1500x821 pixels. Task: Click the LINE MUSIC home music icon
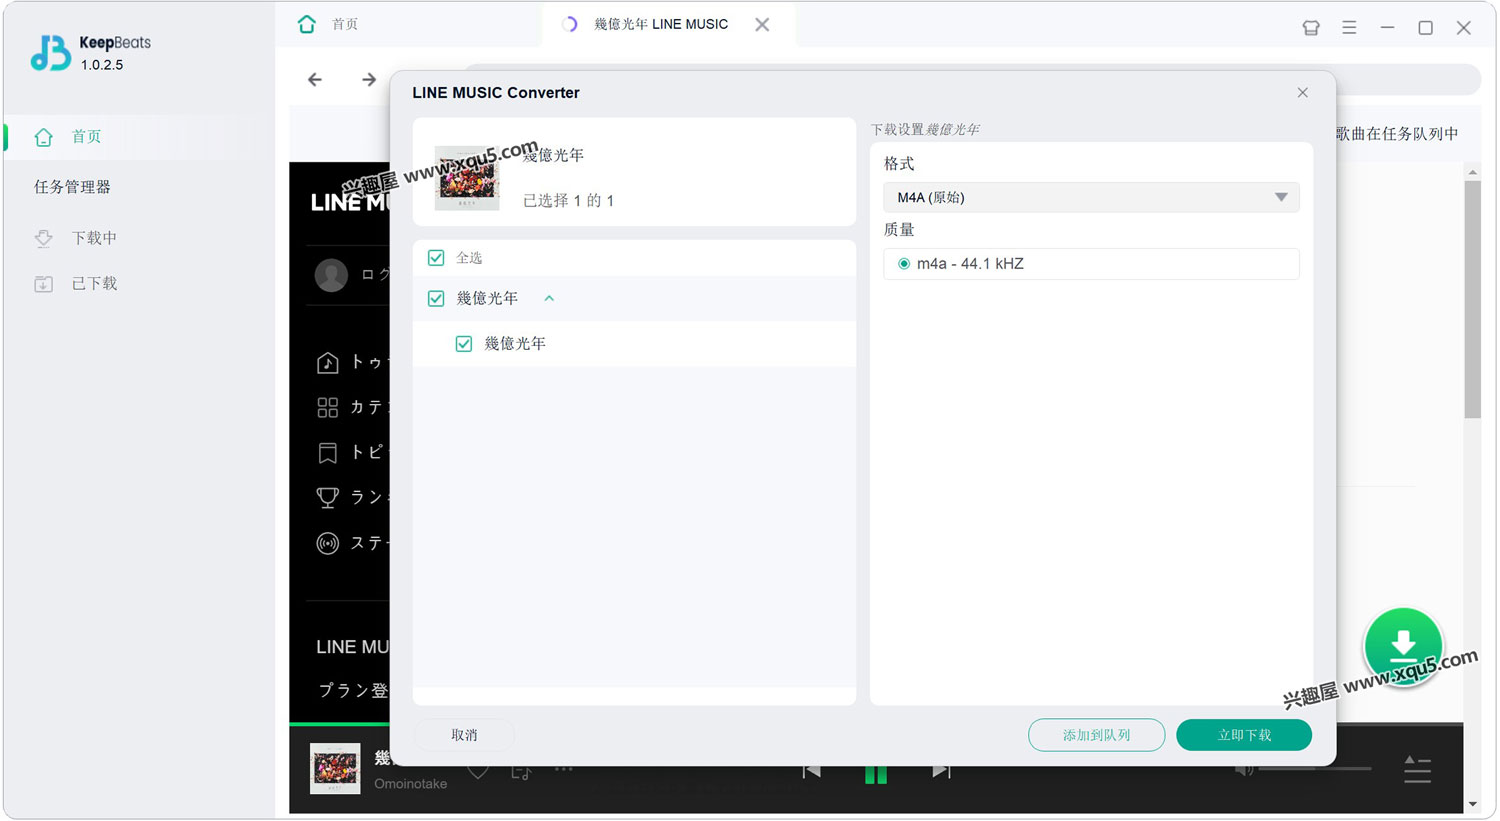tap(328, 362)
